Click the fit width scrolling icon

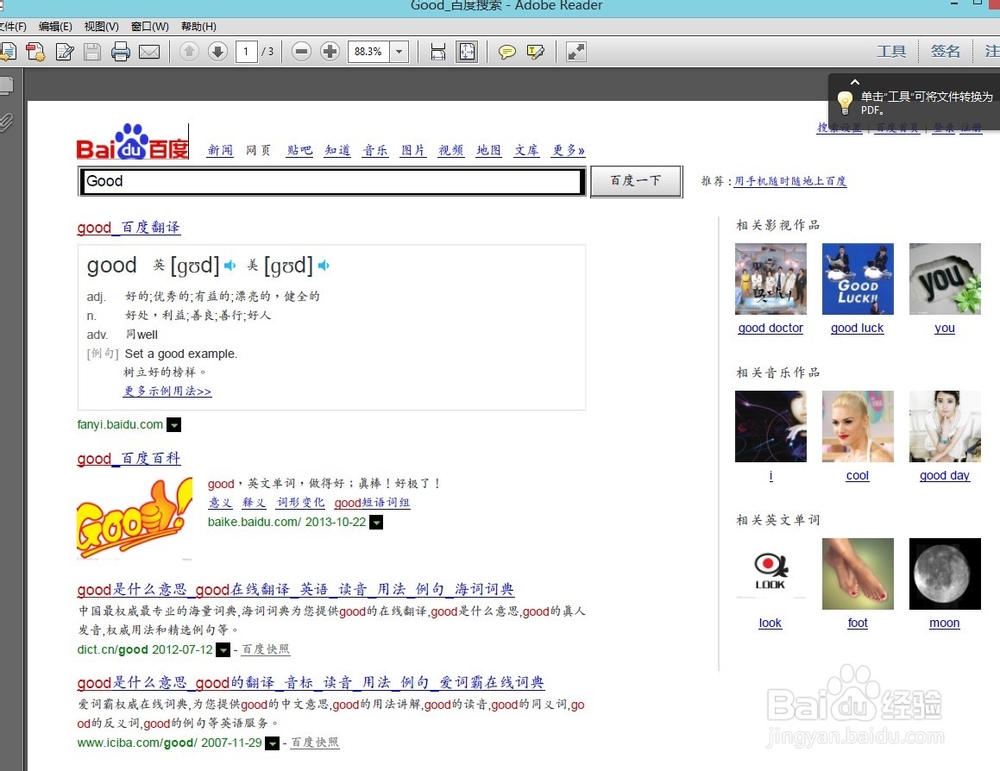tap(438, 52)
